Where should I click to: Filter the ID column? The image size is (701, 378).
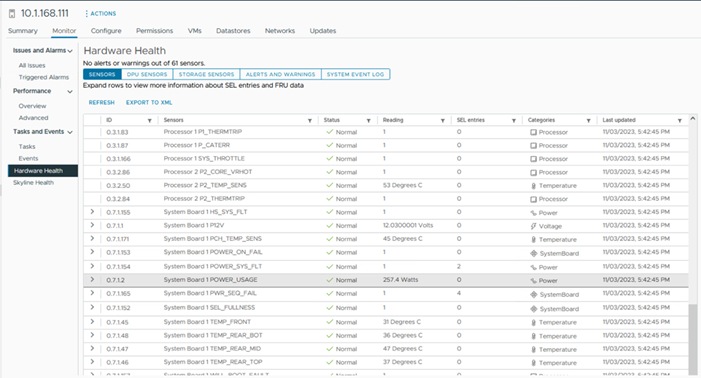pos(150,121)
